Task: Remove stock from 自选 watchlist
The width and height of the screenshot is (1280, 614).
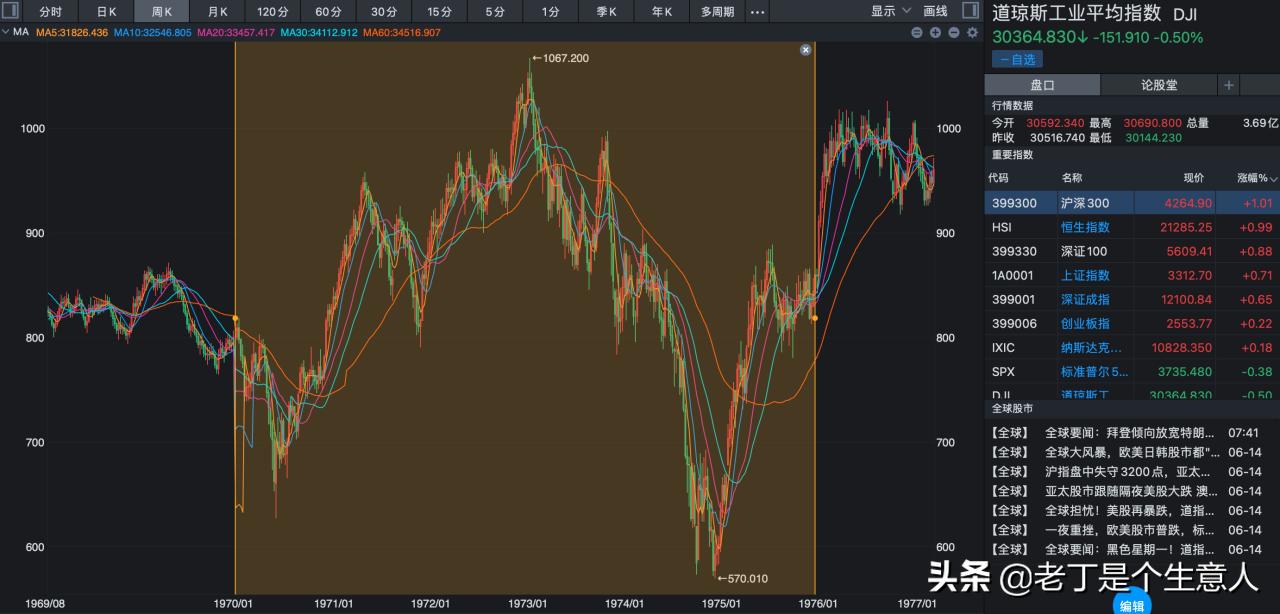Action: (1017, 59)
